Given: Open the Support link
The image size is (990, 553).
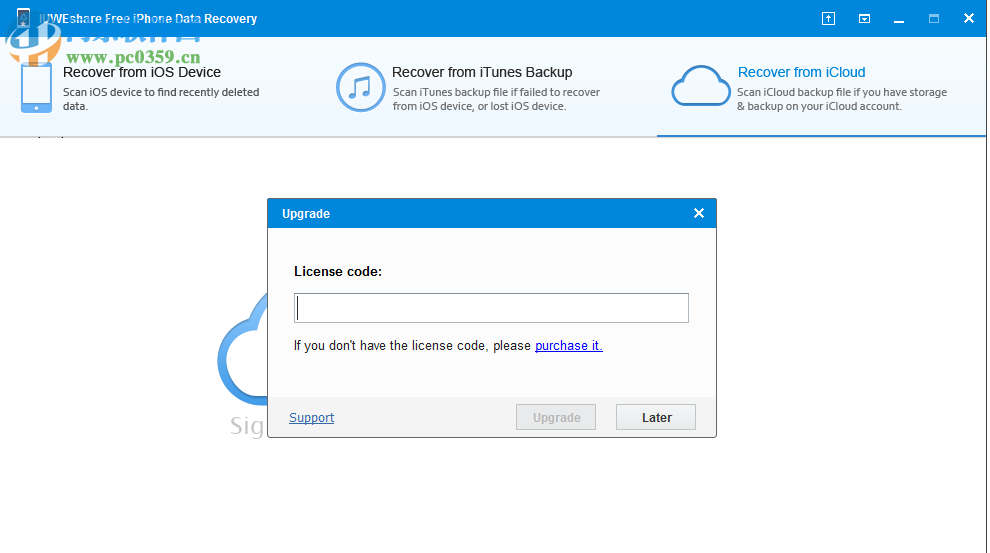Looking at the screenshot, I should 311,417.
